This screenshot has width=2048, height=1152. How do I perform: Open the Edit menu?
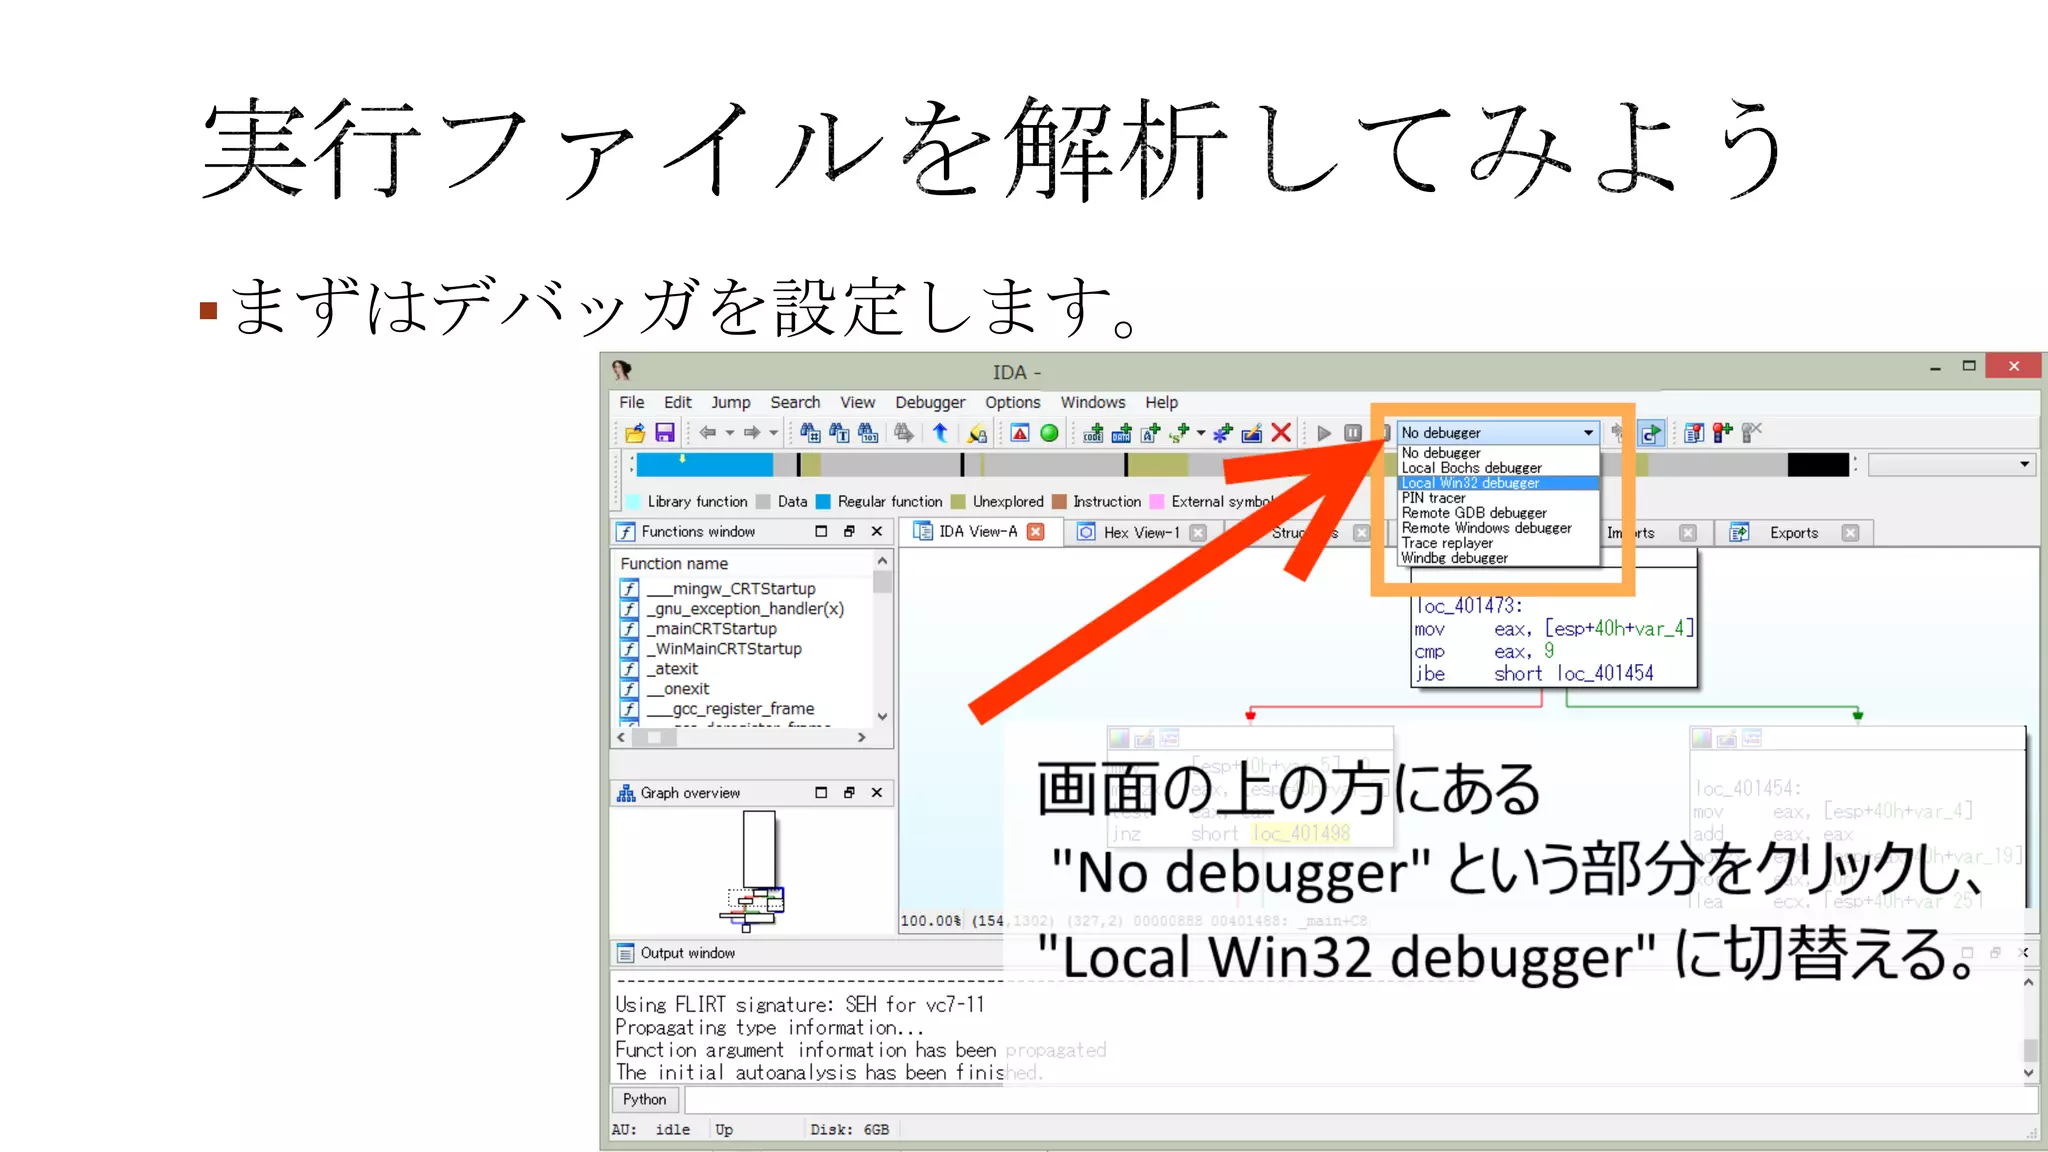point(678,402)
